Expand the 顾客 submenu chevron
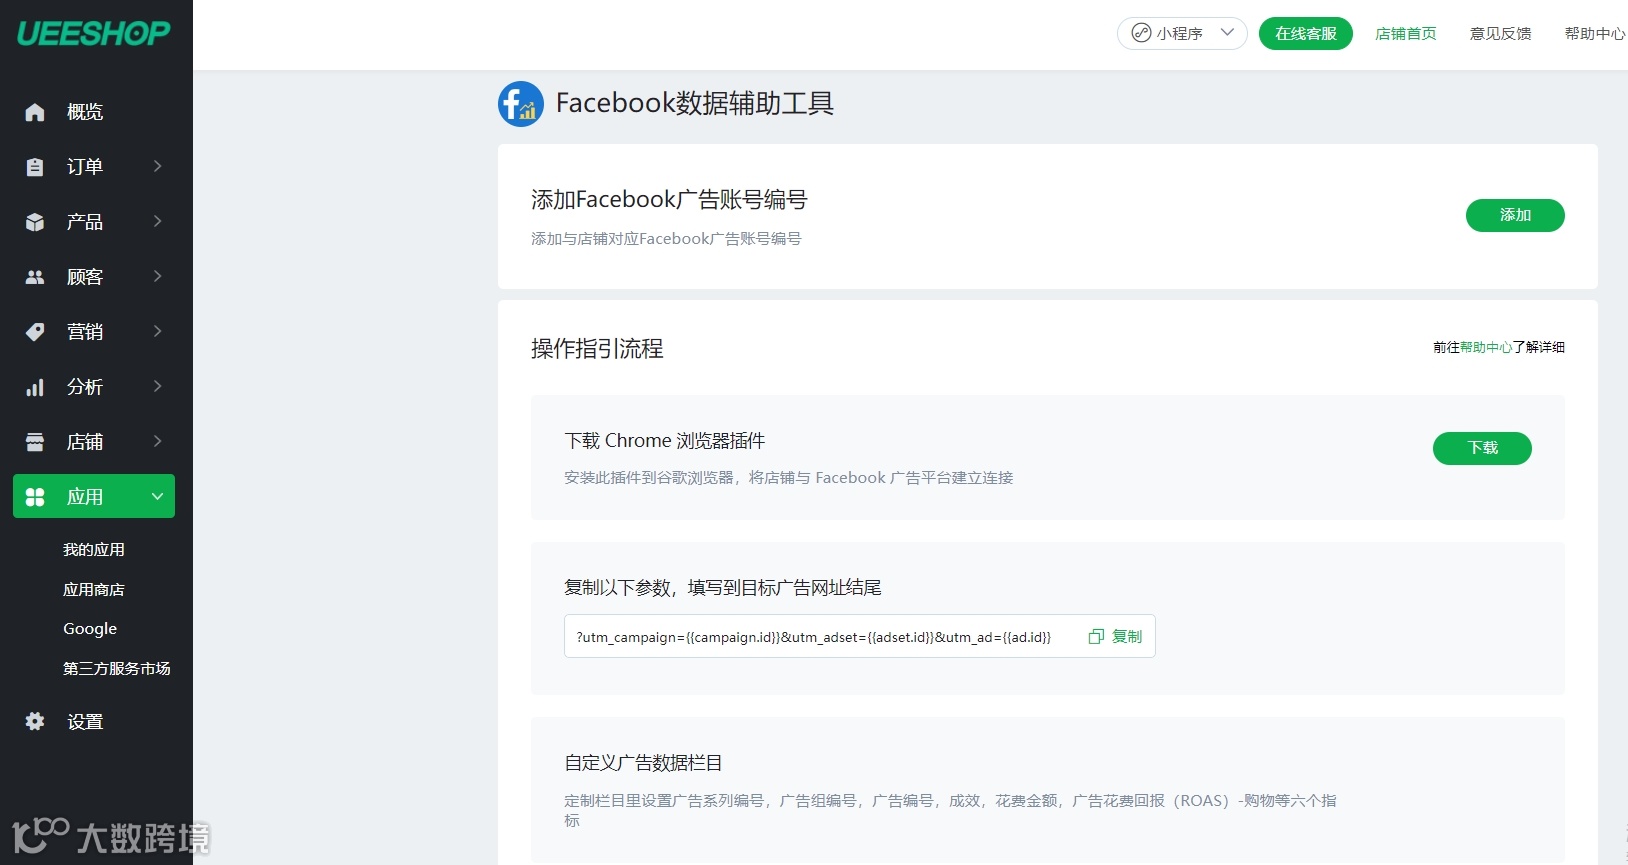 [157, 276]
